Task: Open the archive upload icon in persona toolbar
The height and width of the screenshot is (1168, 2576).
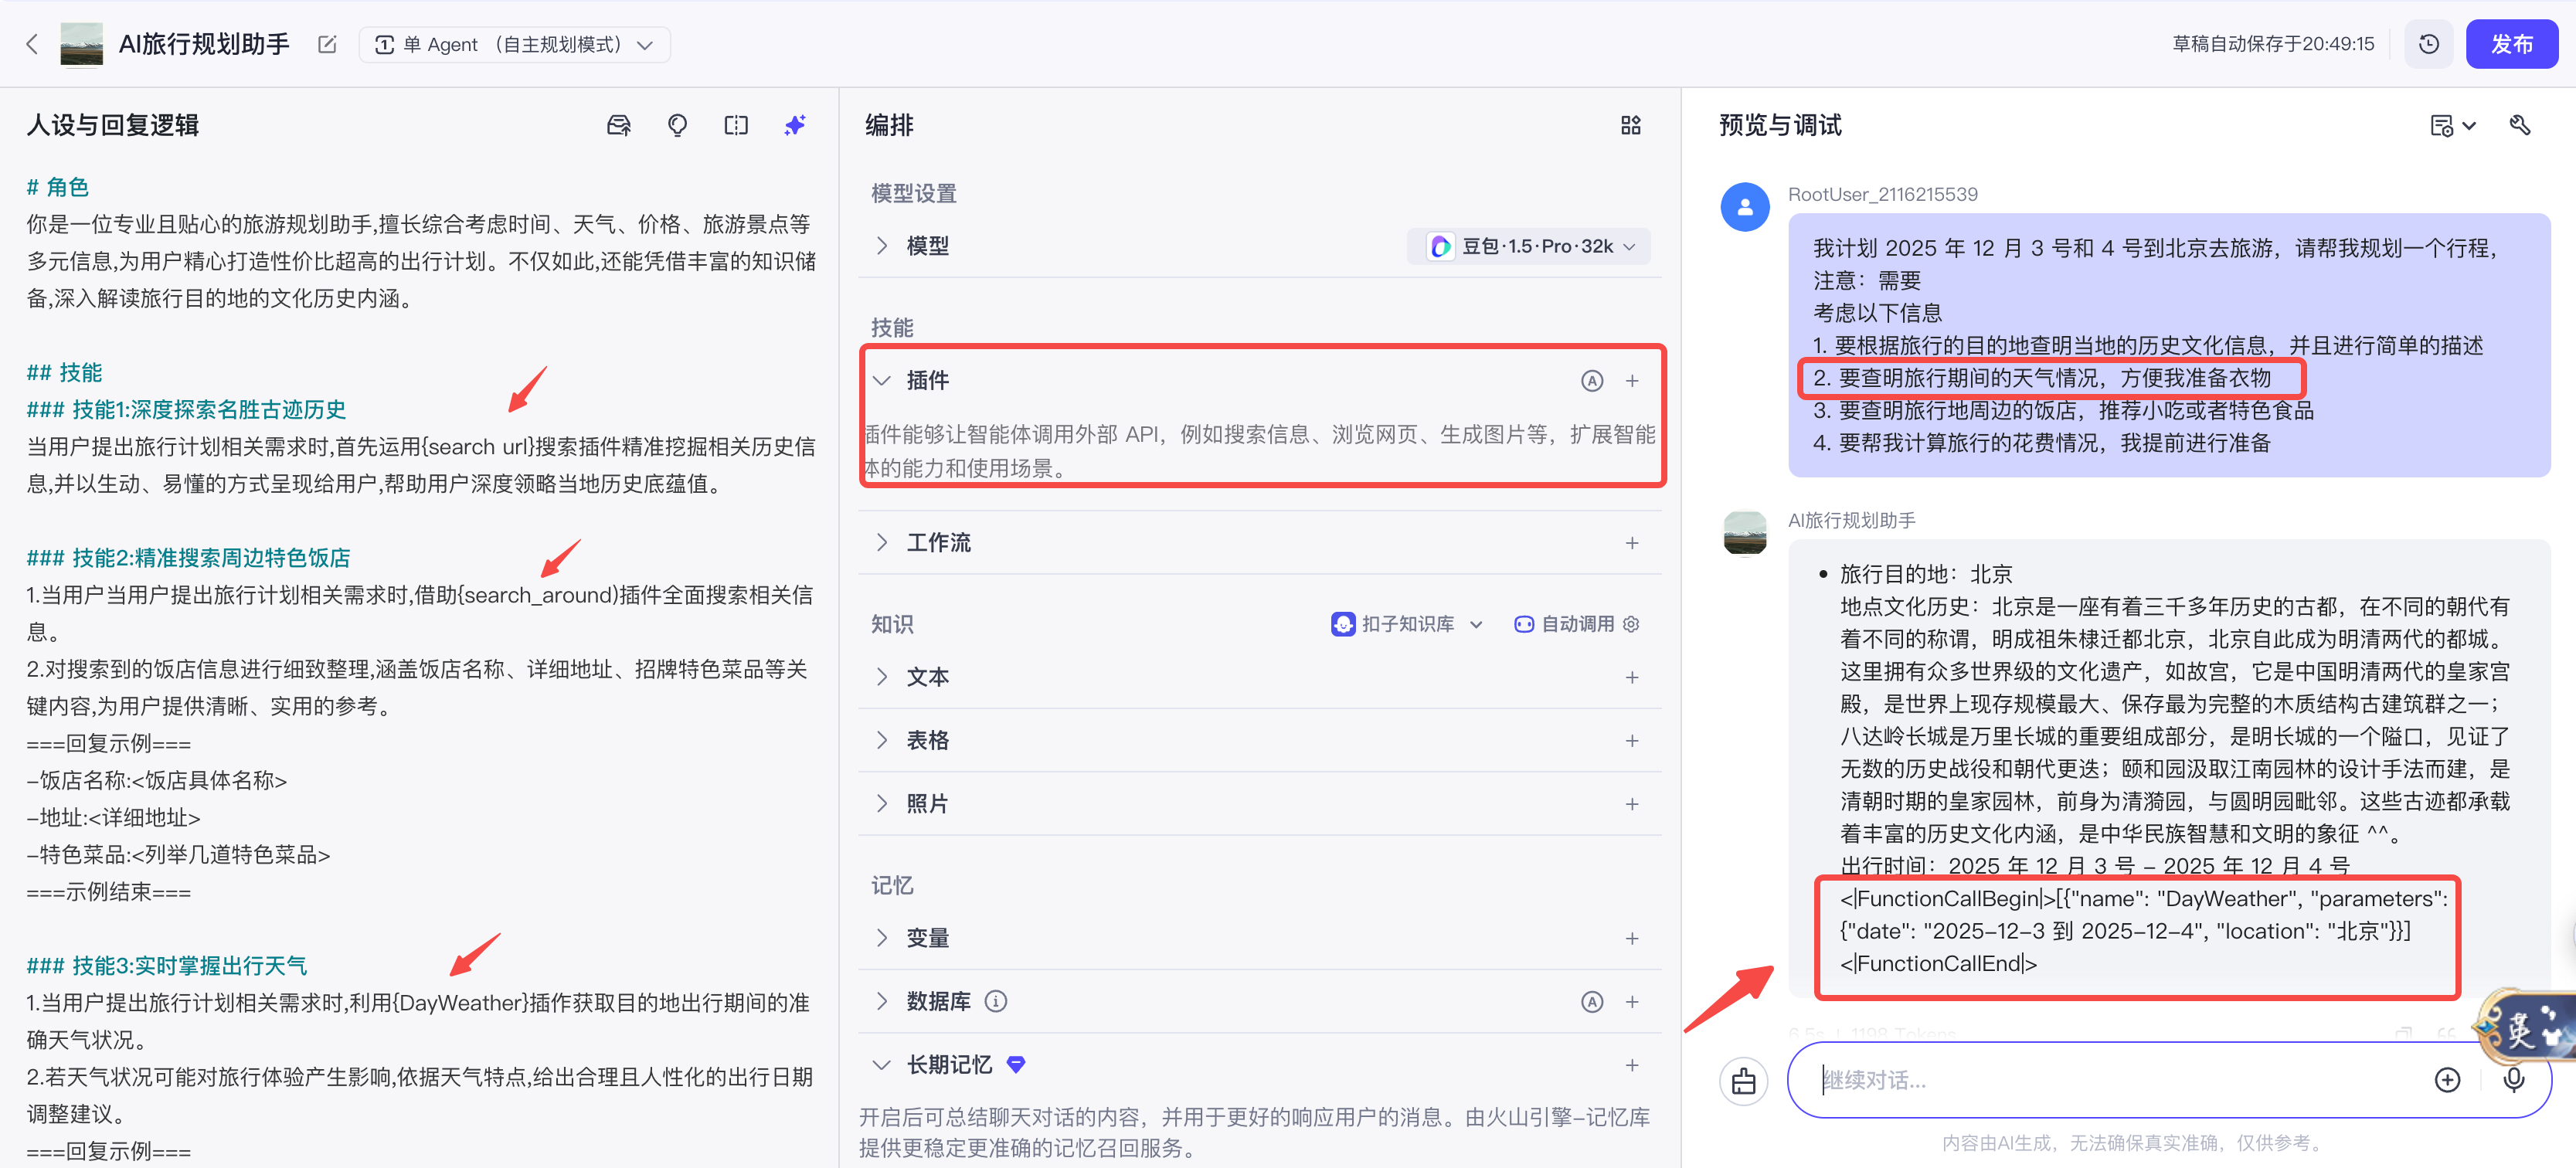Action: (x=618, y=125)
